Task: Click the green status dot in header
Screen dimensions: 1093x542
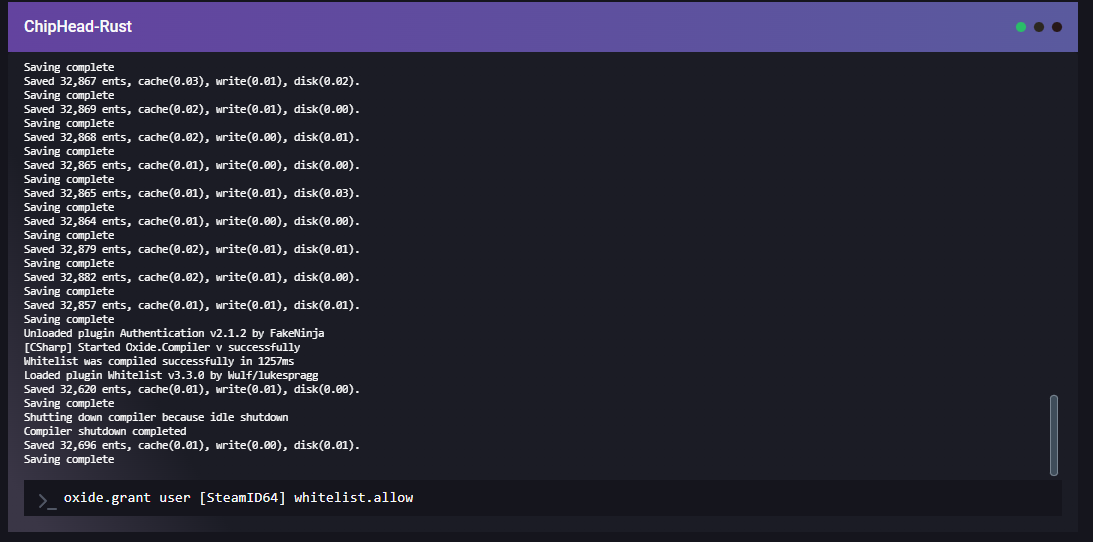Action: coord(1021,27)
